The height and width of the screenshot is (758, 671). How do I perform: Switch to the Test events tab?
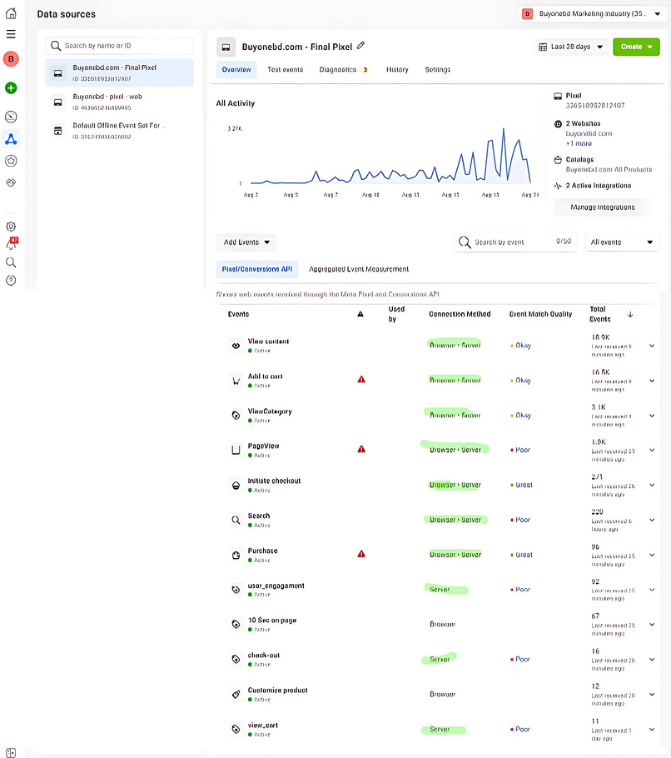tap(285, 70)
